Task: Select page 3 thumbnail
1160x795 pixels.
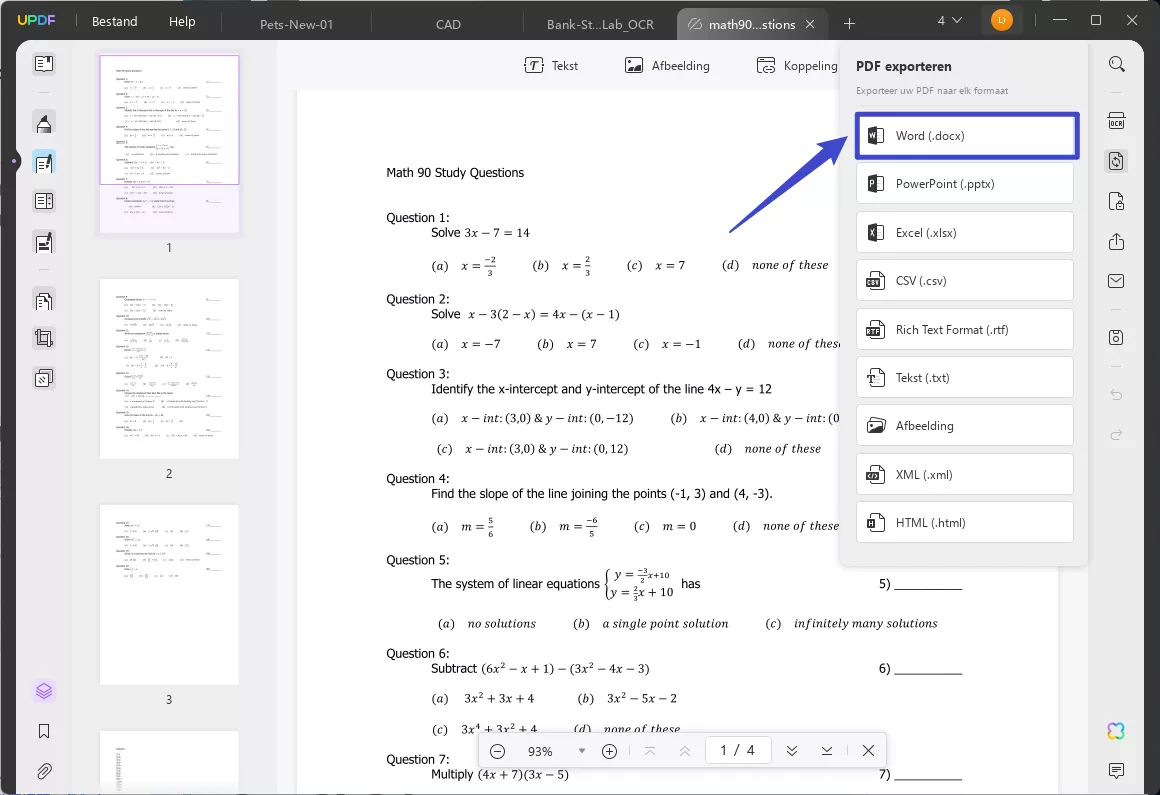Action: (169, 595)
